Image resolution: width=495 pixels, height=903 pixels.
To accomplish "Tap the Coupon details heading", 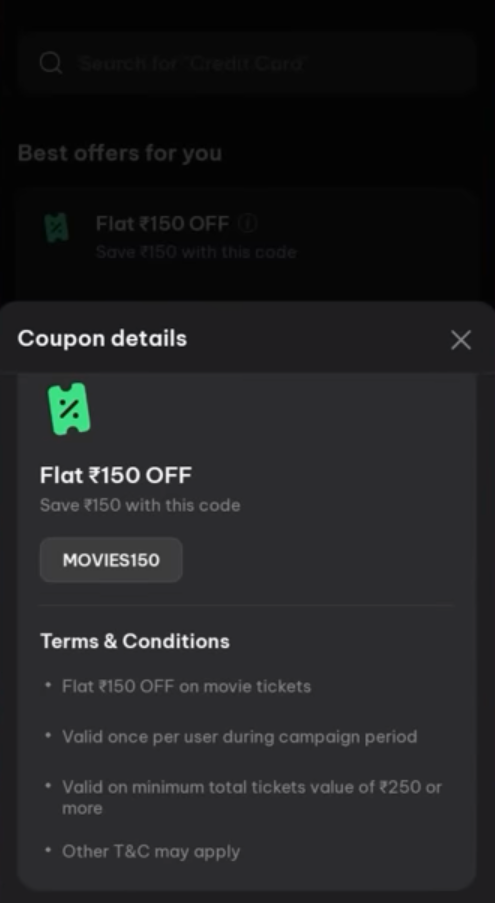I will point(102,338).
